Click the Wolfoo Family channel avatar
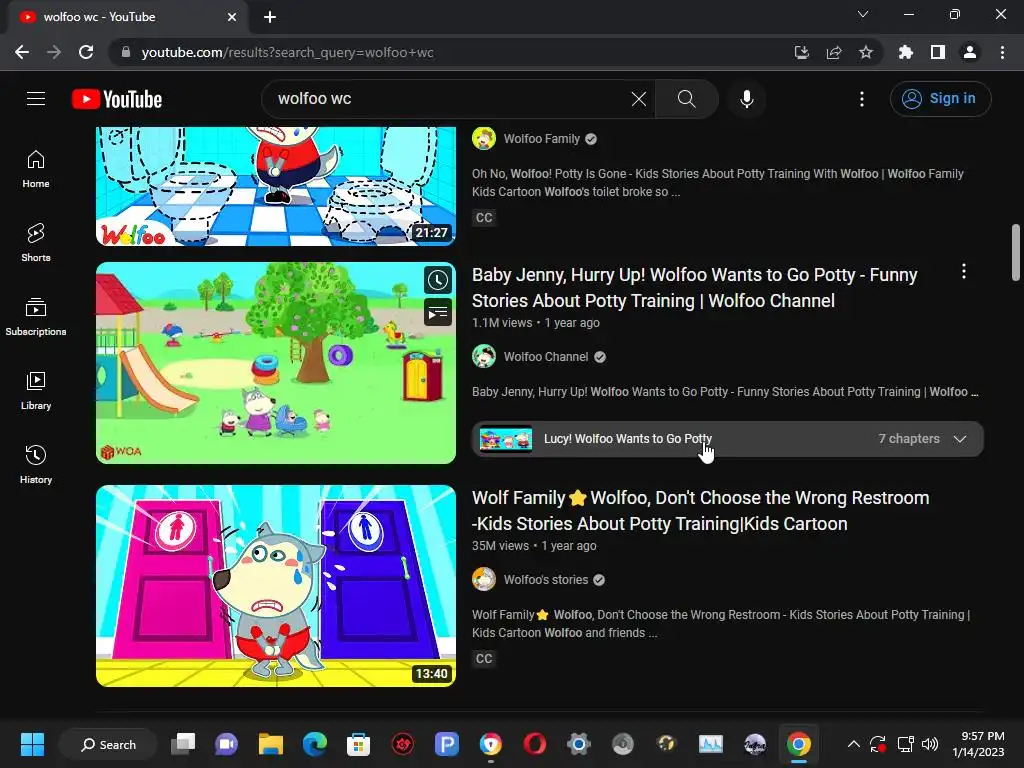Screen dimensions: 1024x768 [484, 138]
